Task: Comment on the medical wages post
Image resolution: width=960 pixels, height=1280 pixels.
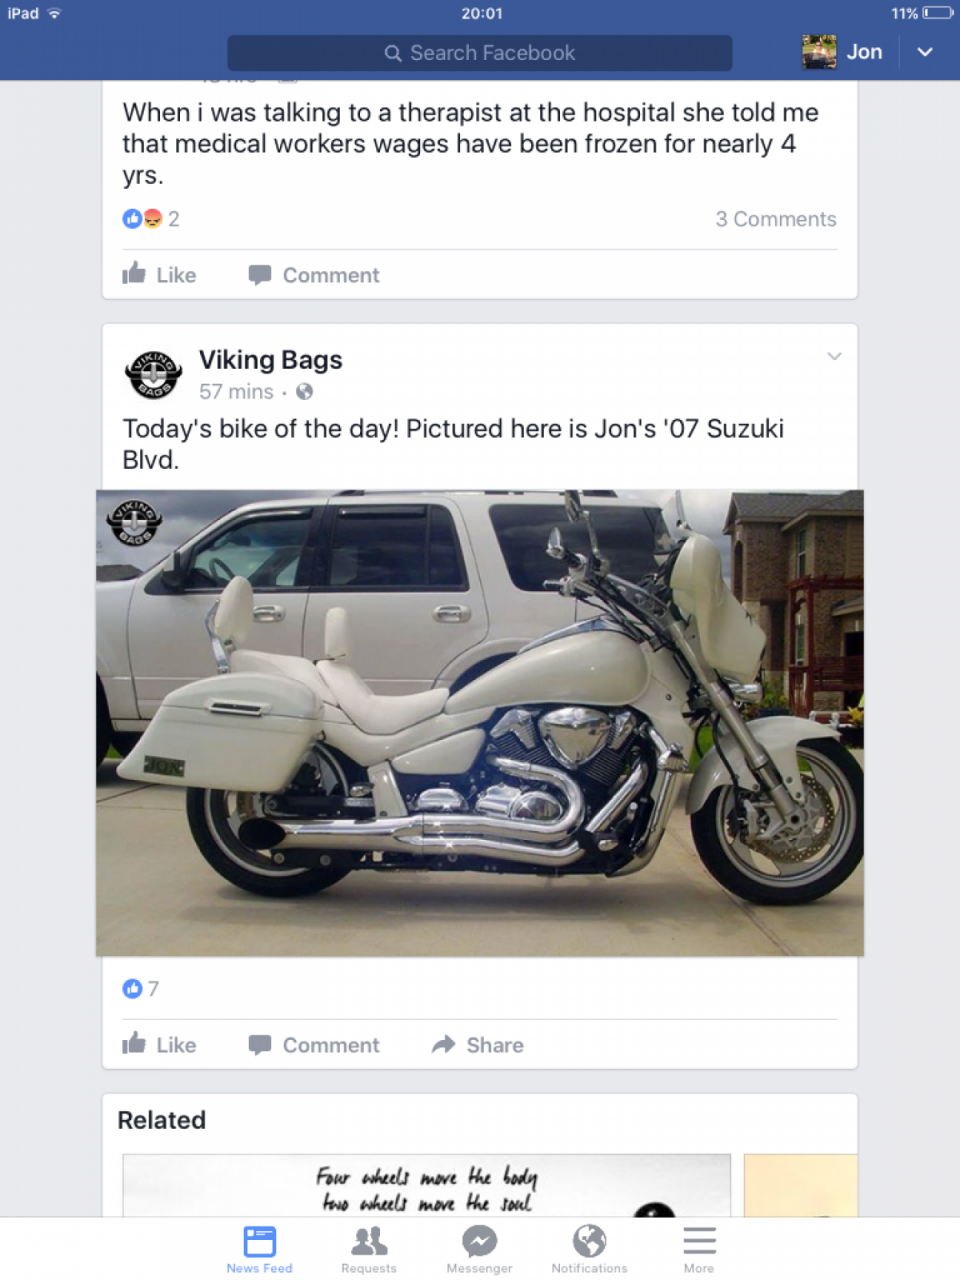Action: [x=314, y=275]
